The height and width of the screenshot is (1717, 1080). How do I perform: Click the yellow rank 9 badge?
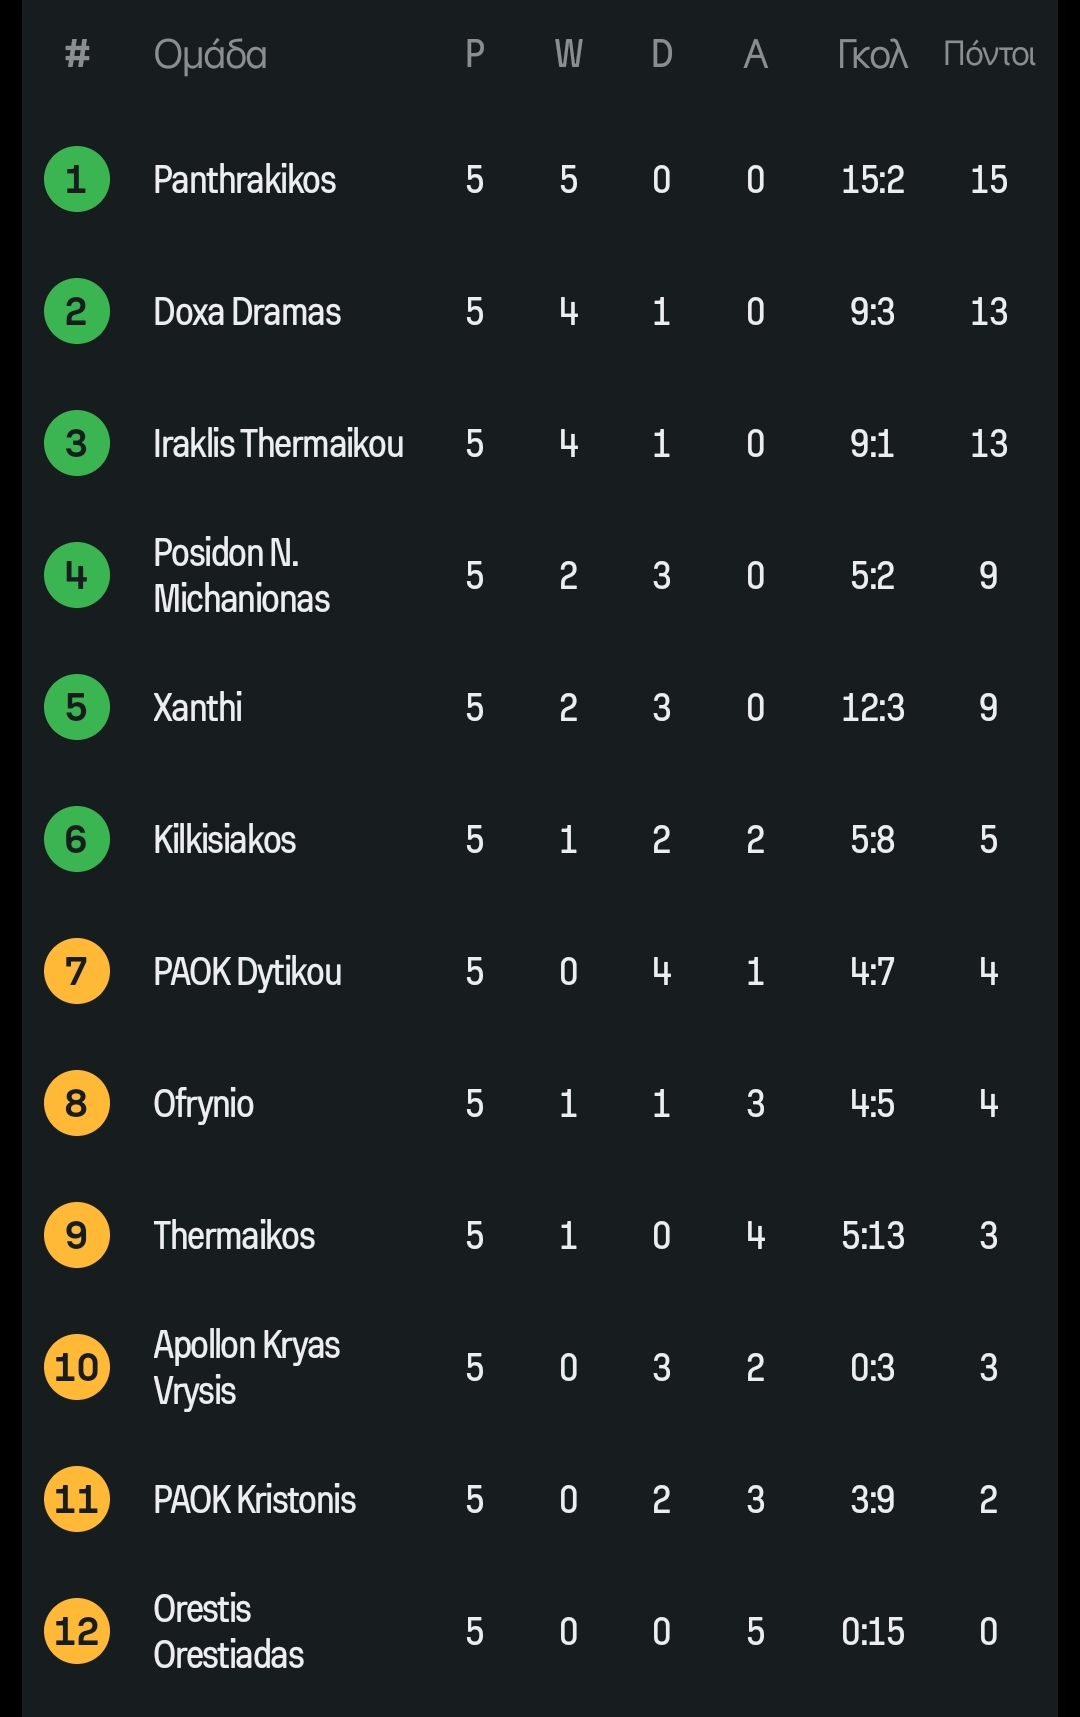click(77, 1236)
